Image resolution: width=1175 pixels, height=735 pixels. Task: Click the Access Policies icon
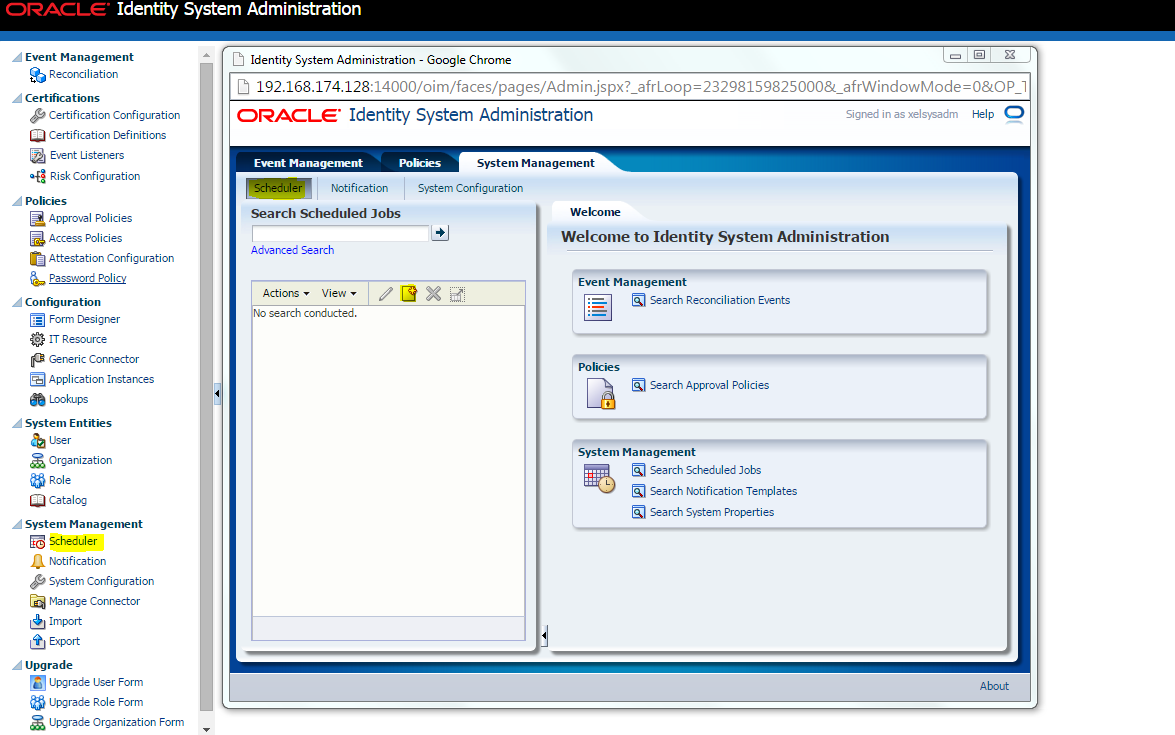tap(37, 238)
